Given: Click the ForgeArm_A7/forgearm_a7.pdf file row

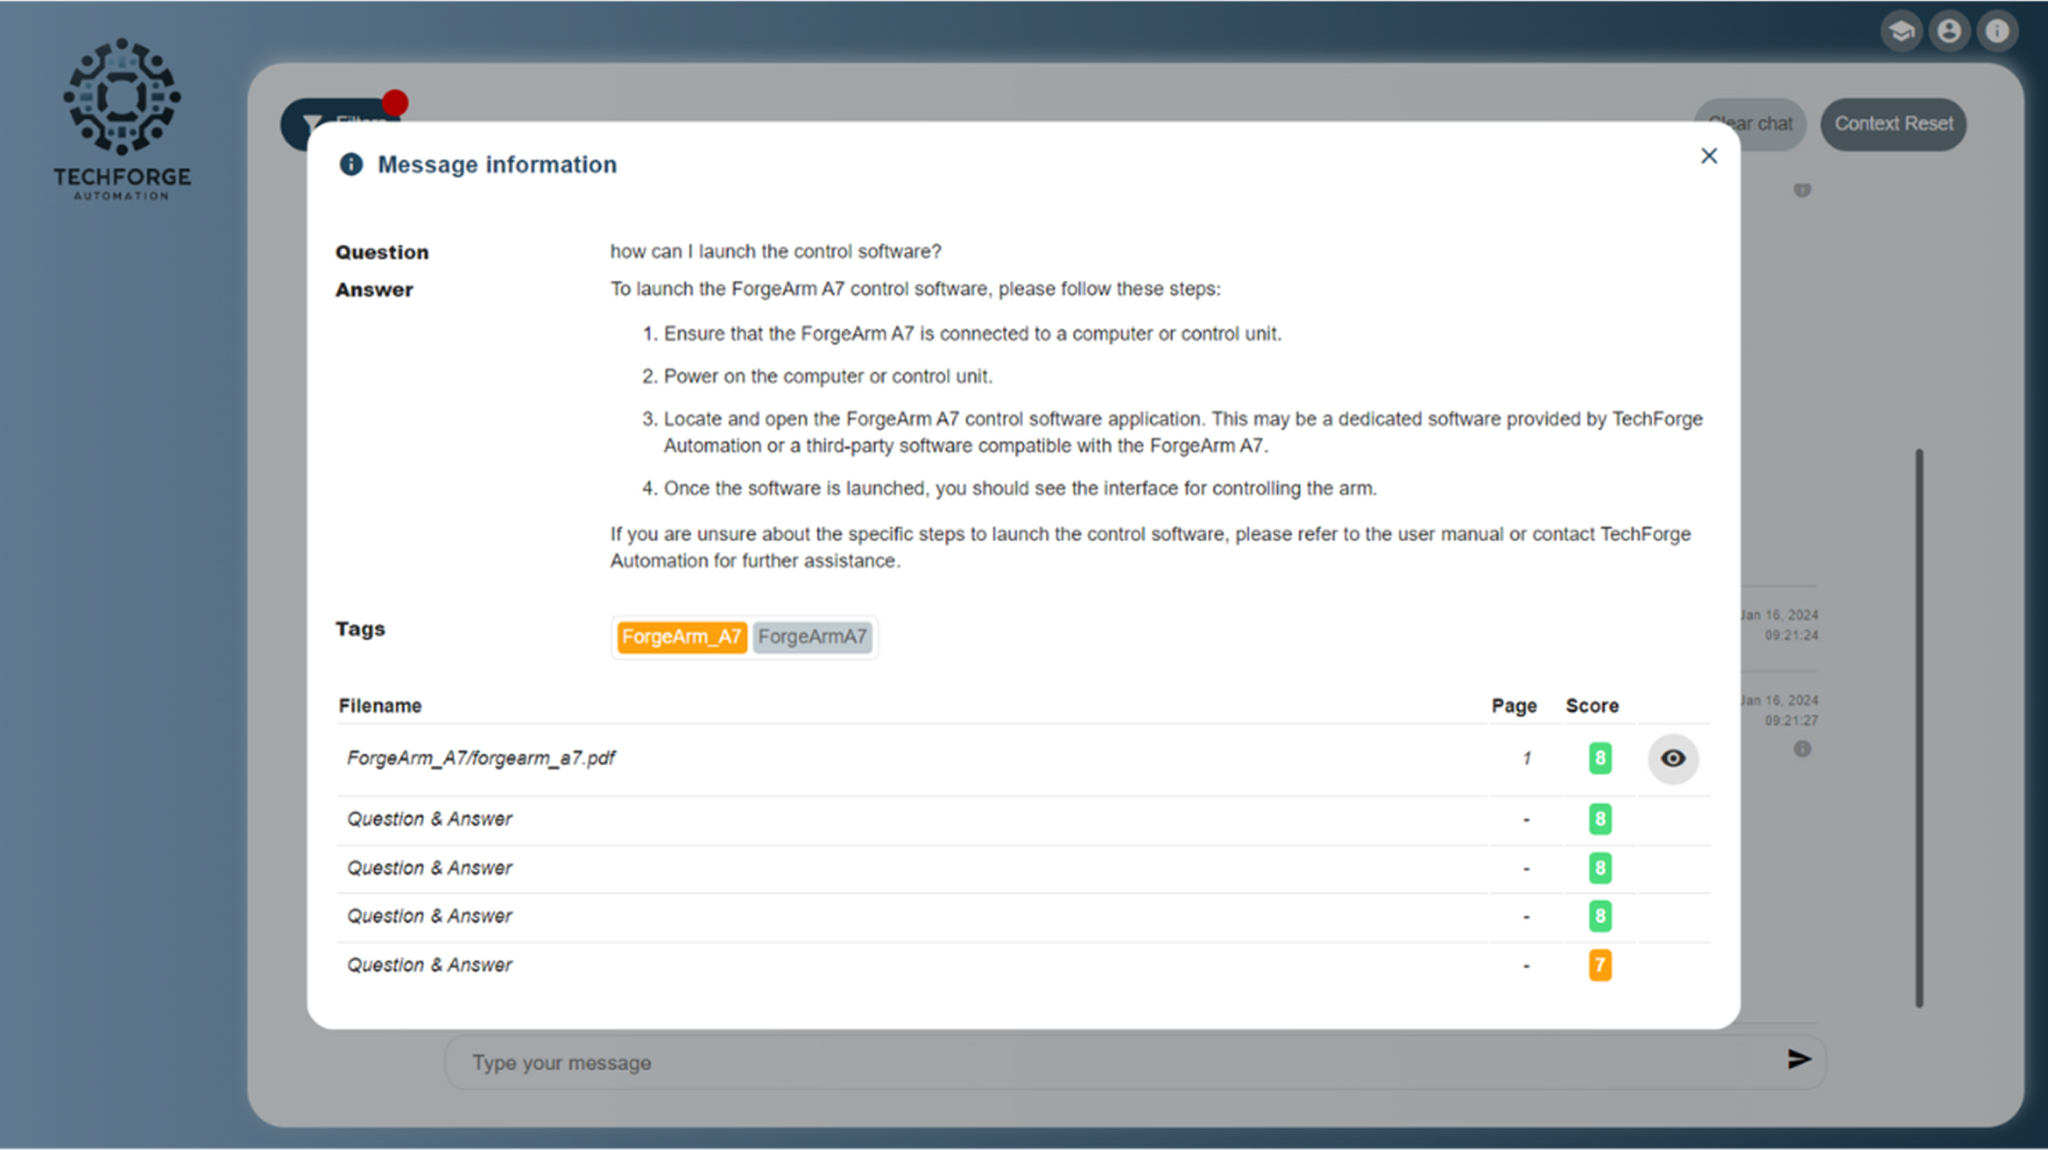Looking at the screenshot, I should coord(481,759).
